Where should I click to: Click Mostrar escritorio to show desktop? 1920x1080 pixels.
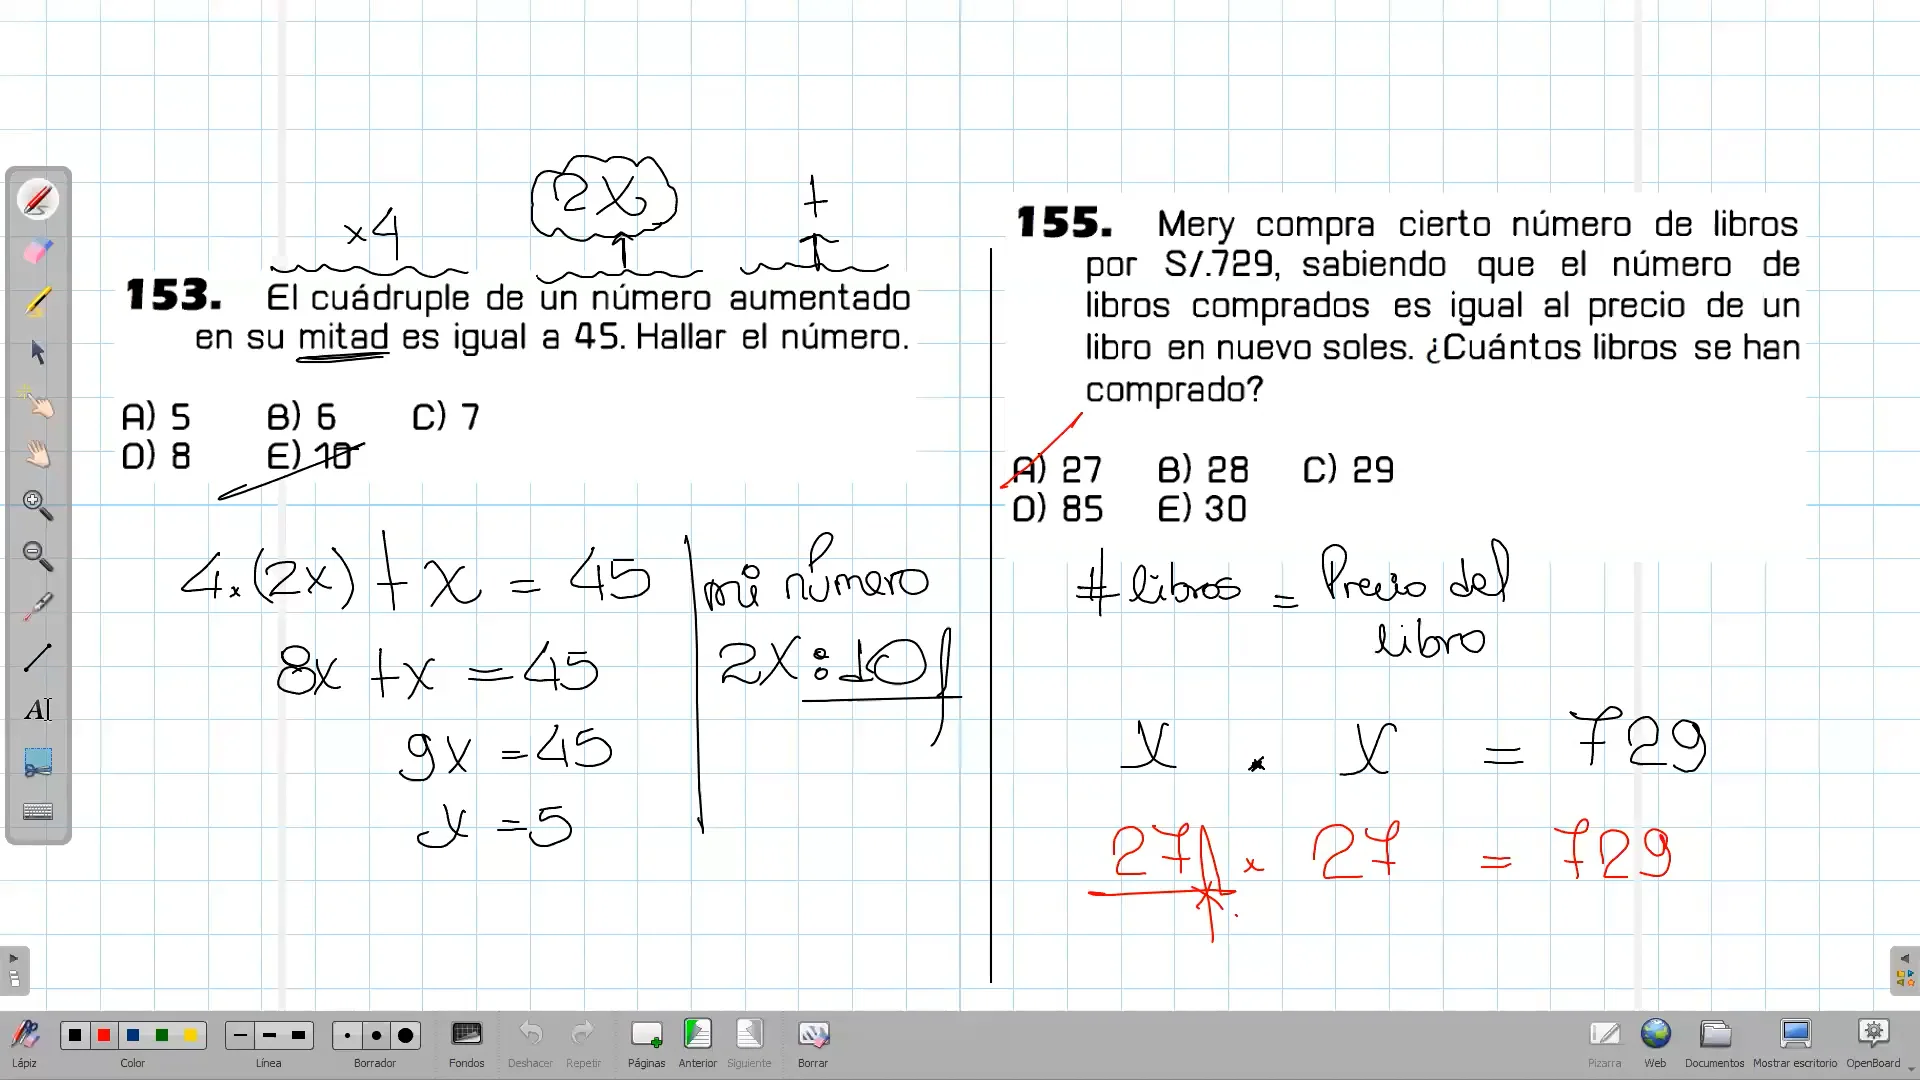click(x=1795, y=1043)
